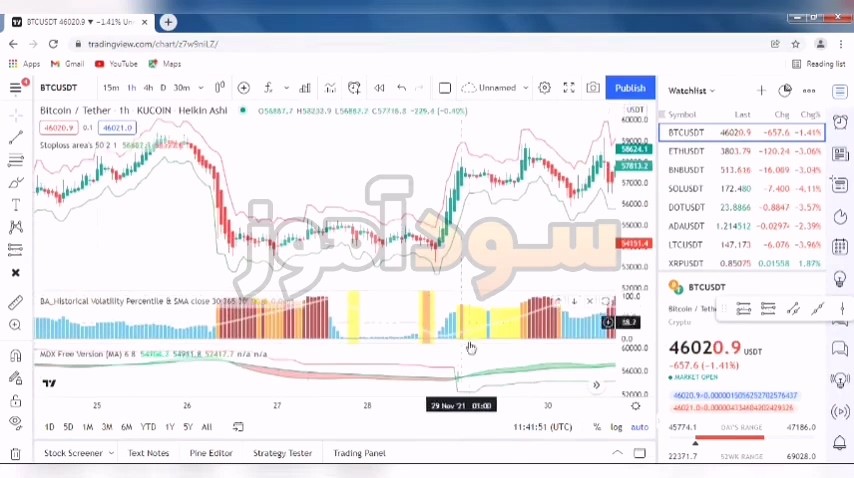854x478 pixels.
Task: Select the measure ruler tool
Action: coord(16,302)
